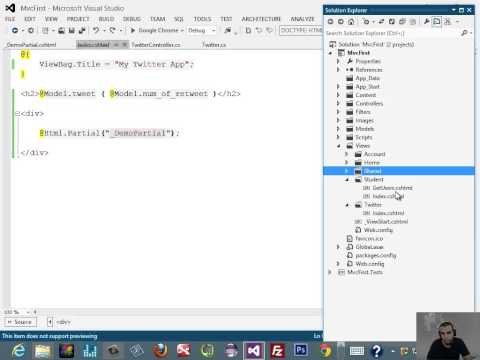Collapse the Twitter folder under Views

347,205
